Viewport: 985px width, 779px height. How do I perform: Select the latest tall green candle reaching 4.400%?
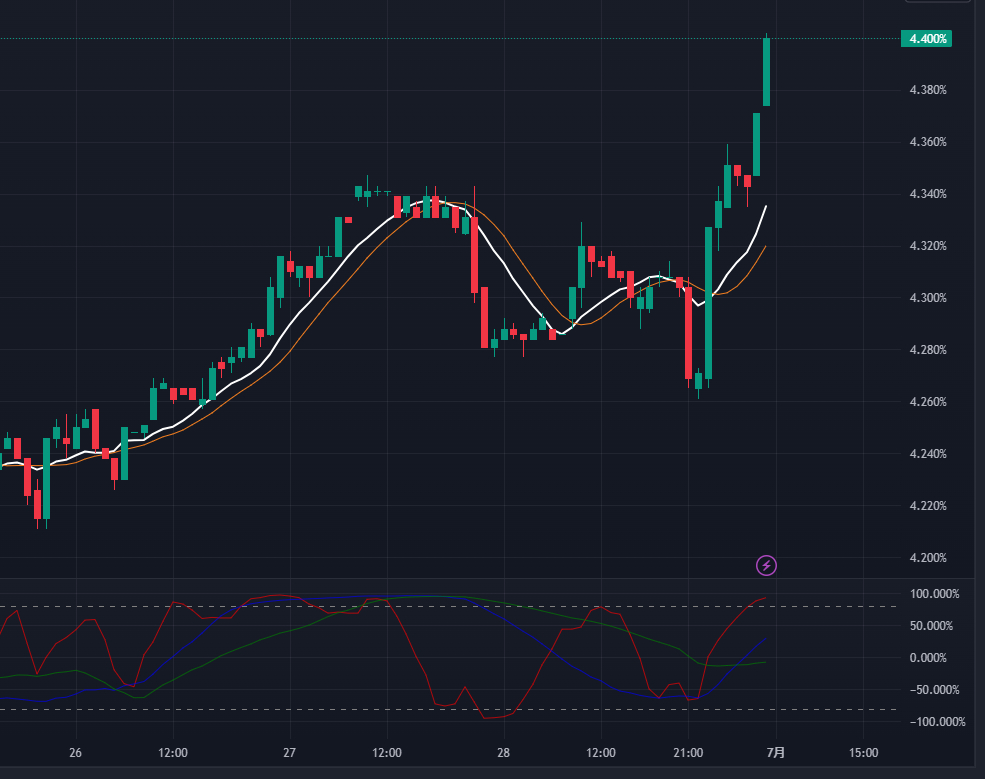tap(766, 72)
